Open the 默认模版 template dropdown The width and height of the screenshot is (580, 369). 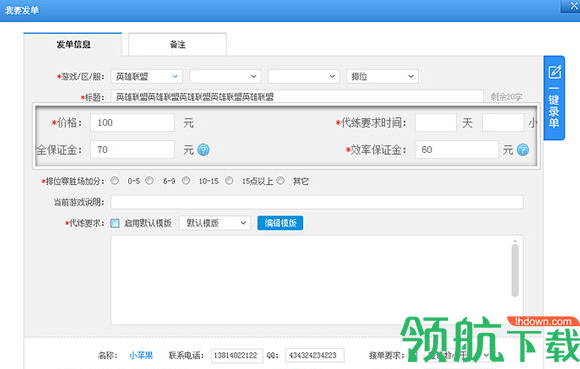pyautogui.click(x=215, y=223)
